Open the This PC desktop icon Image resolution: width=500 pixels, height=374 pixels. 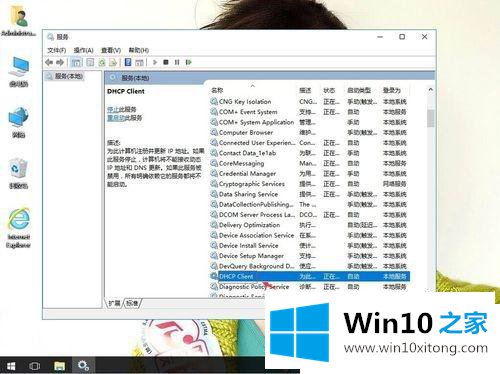pyautogui.click(x=19, y=72)
